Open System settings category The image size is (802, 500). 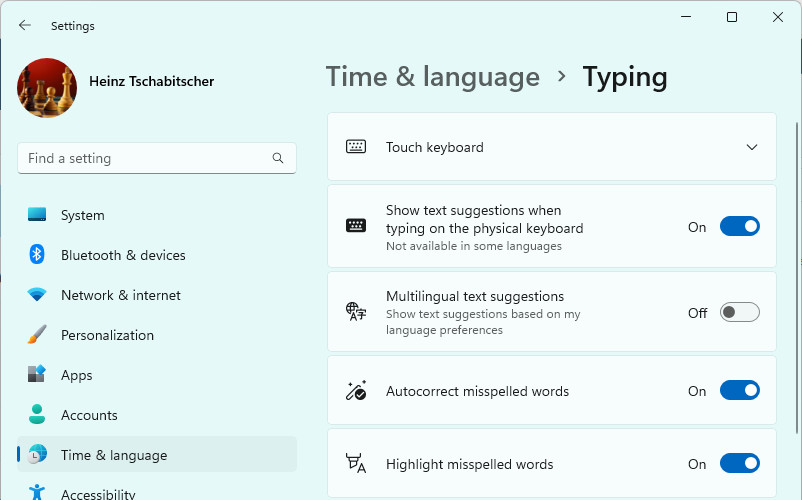coord(157,215)
